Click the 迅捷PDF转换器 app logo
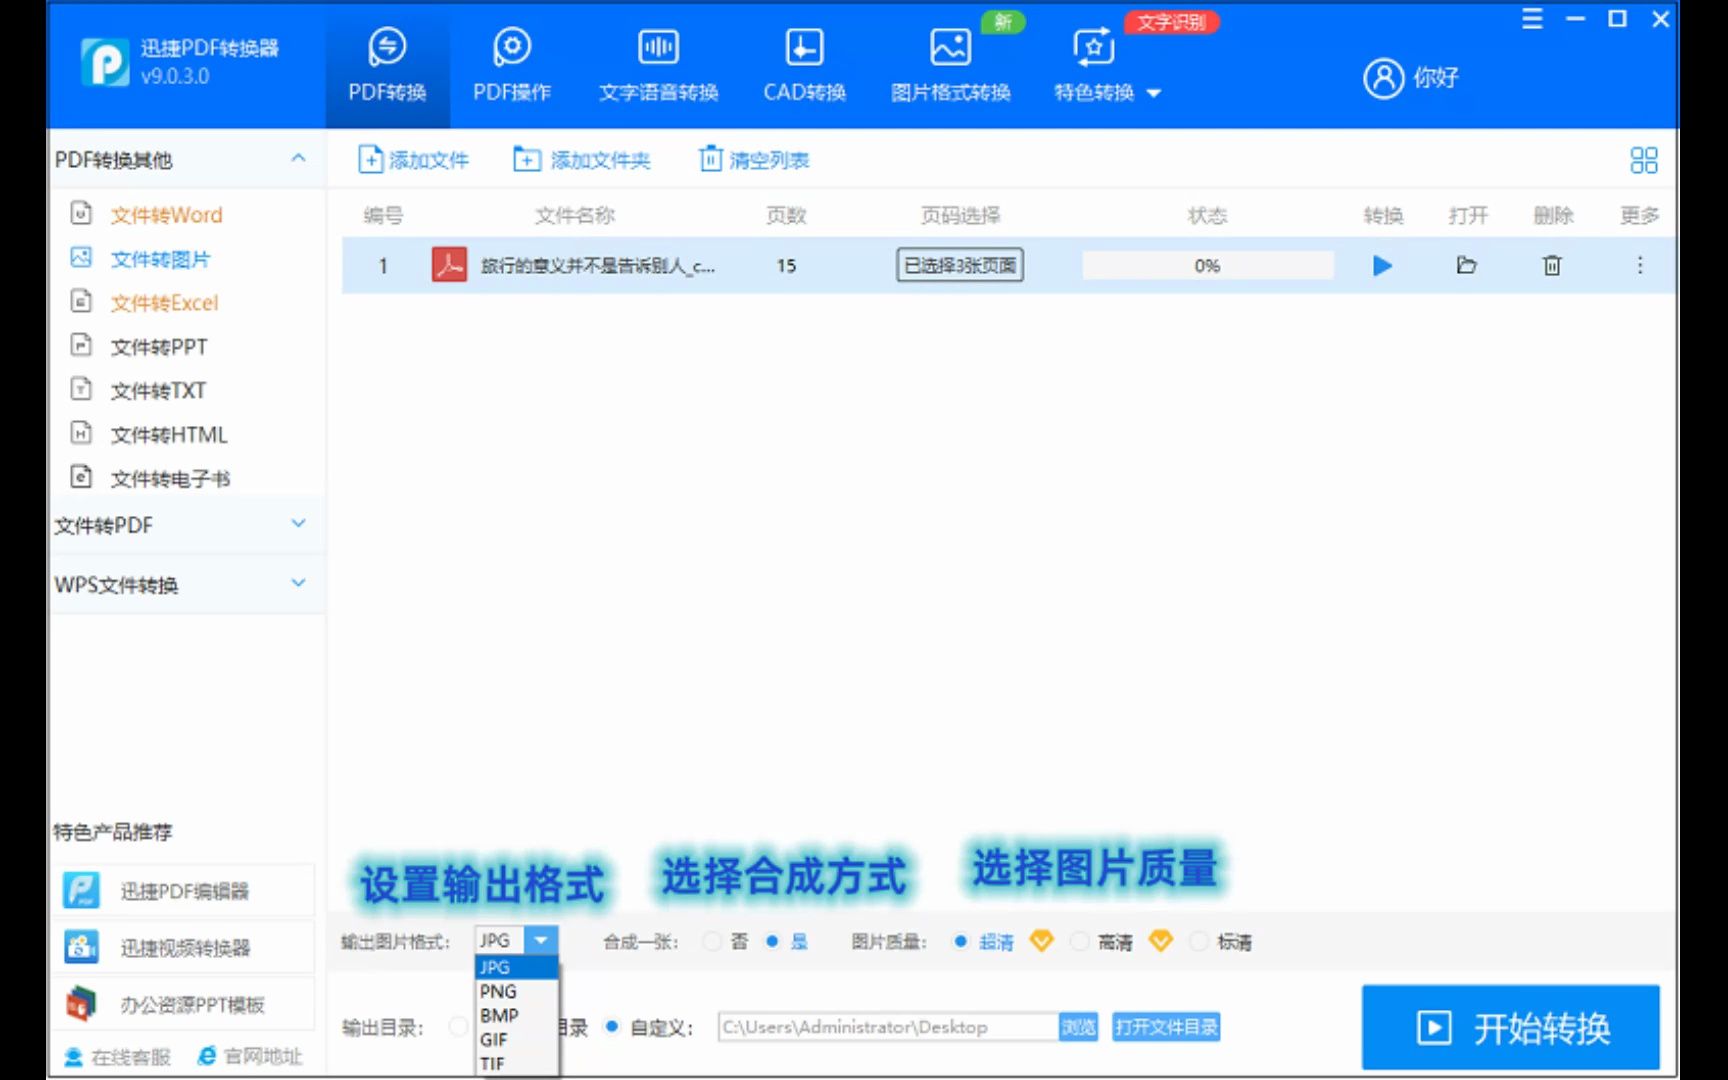1728x1080 pixels. coord(105,62)
